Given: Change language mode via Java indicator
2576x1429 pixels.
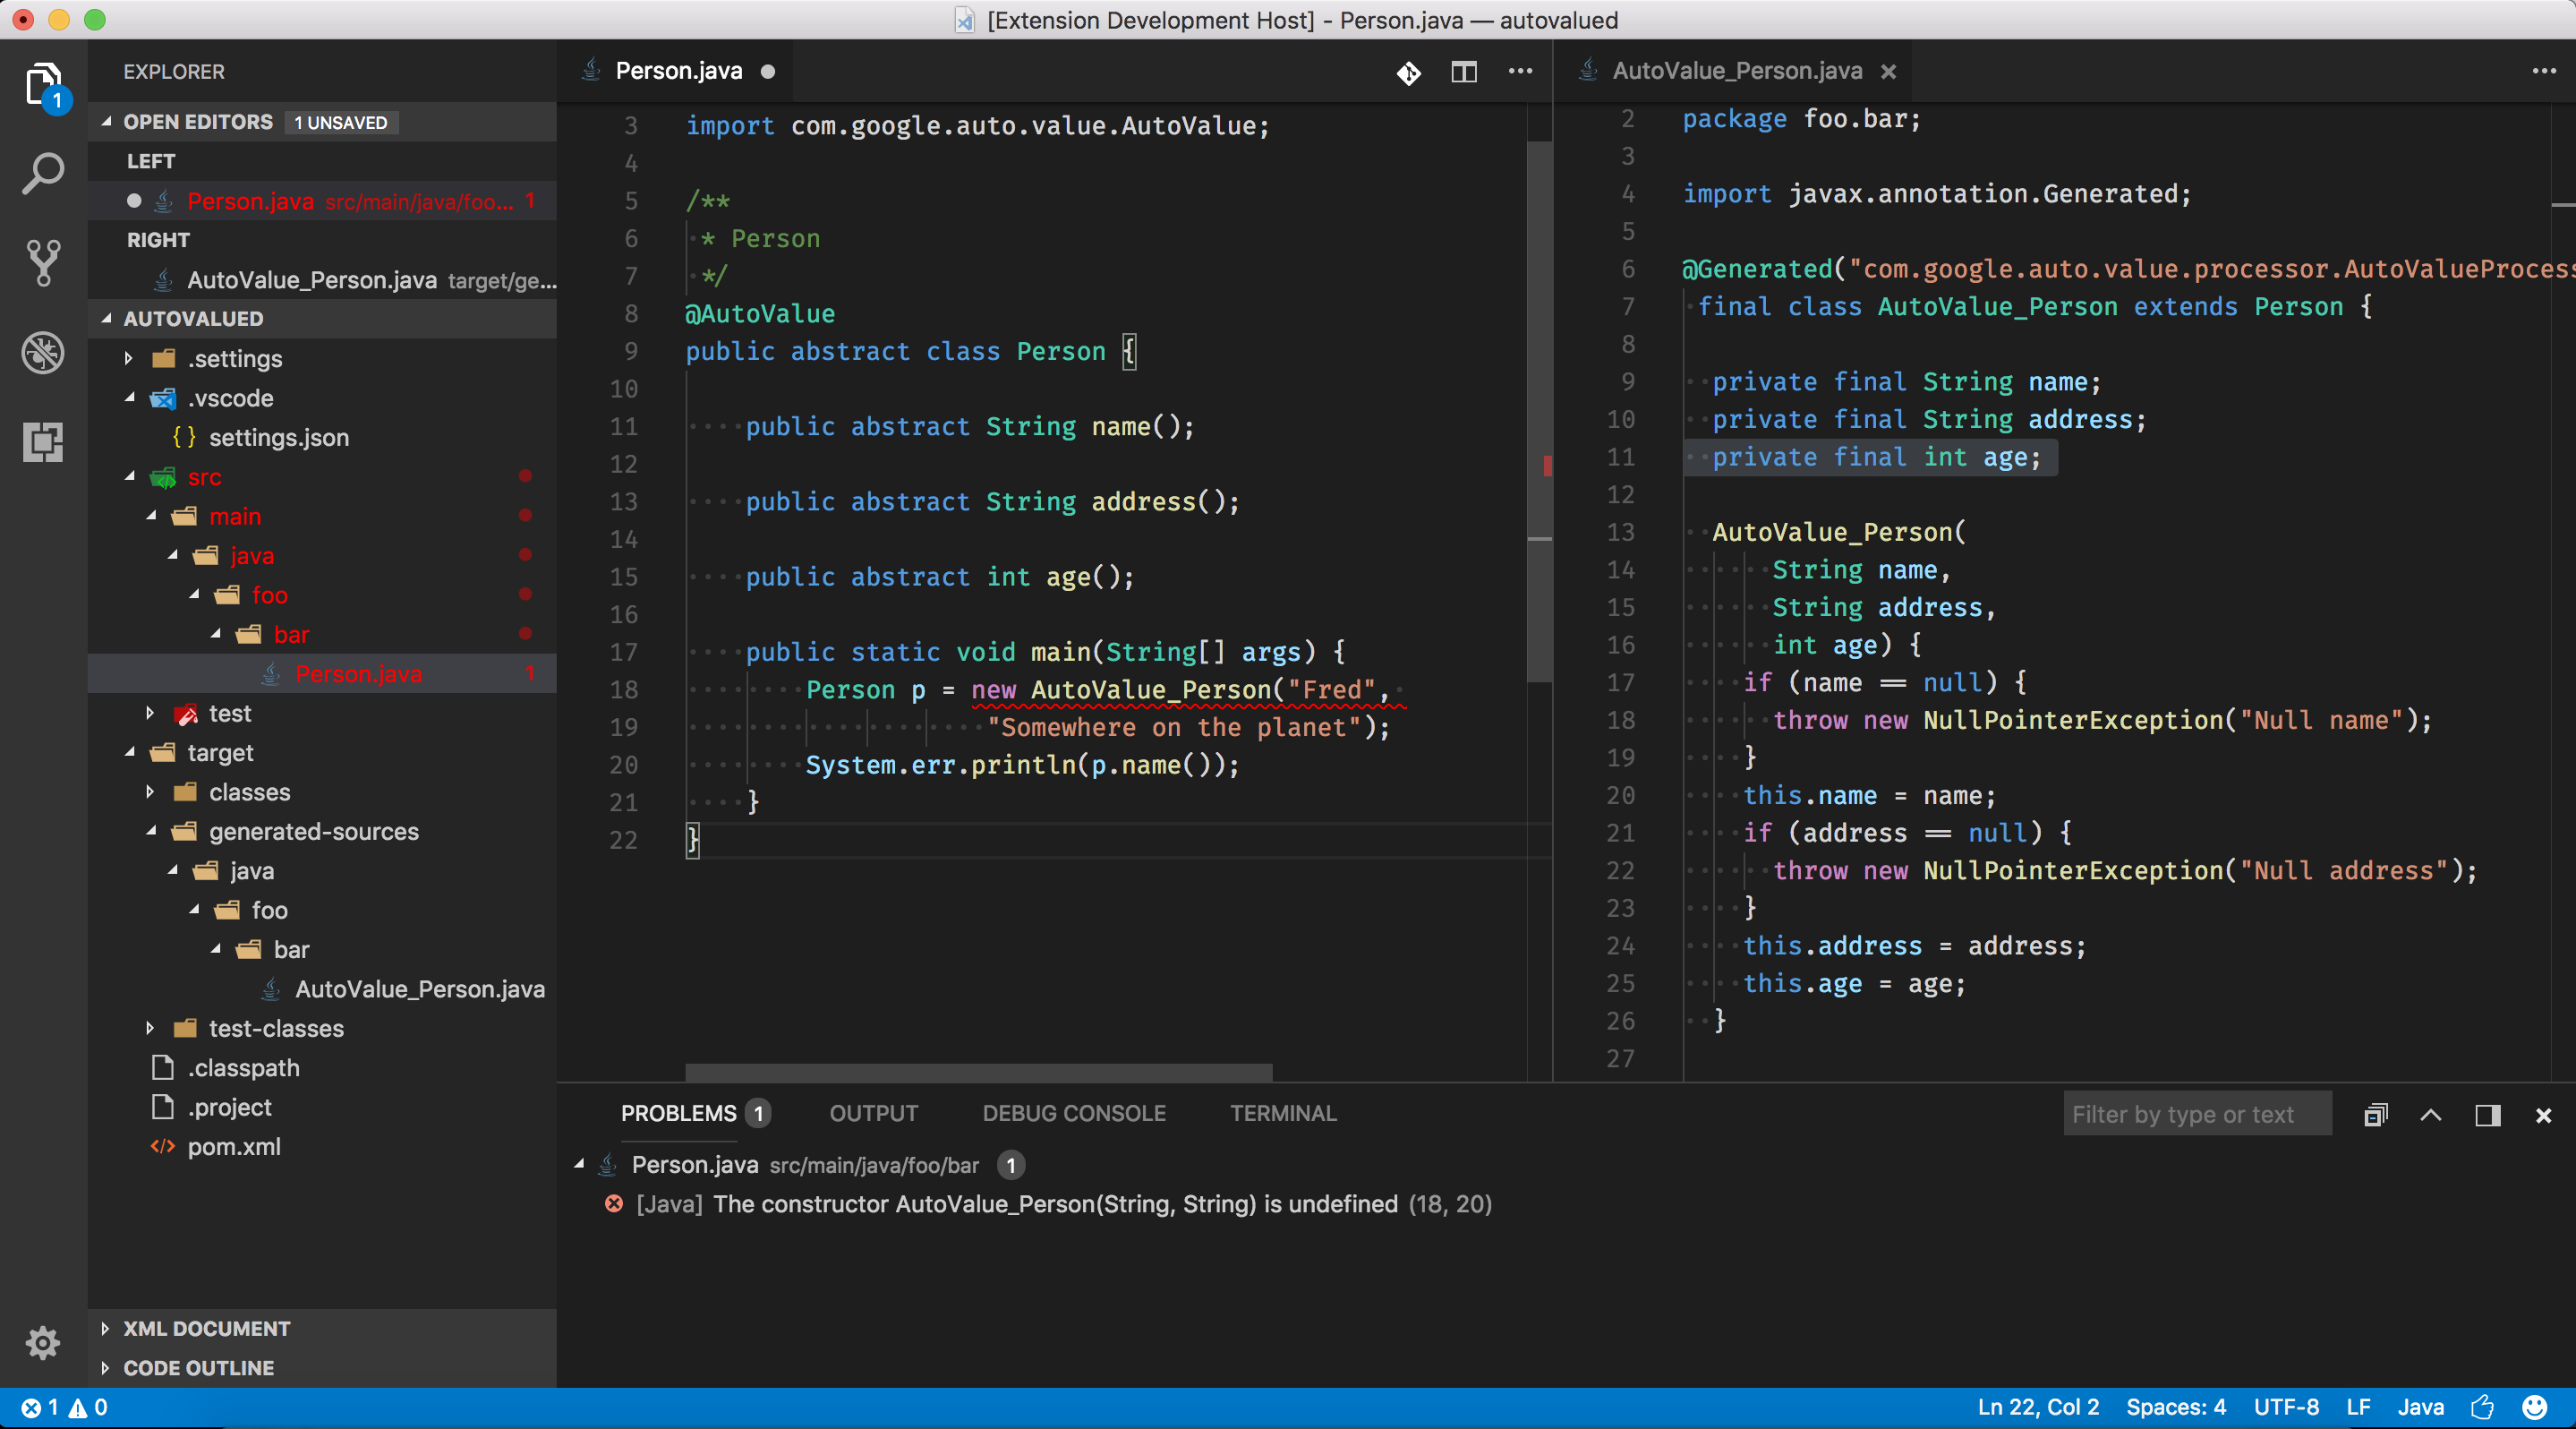Looking at the screenshot, I should tap(2420, 1408).
